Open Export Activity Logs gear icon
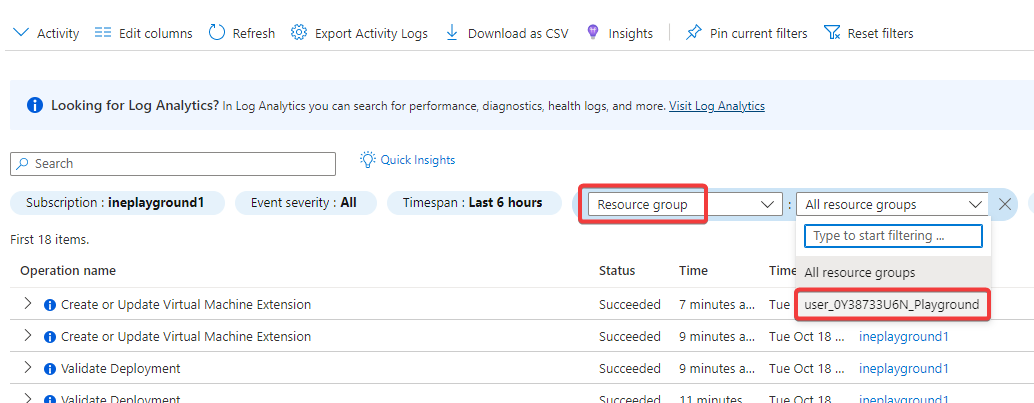This screenshot has height=403, width=1034. click(298, 33)
